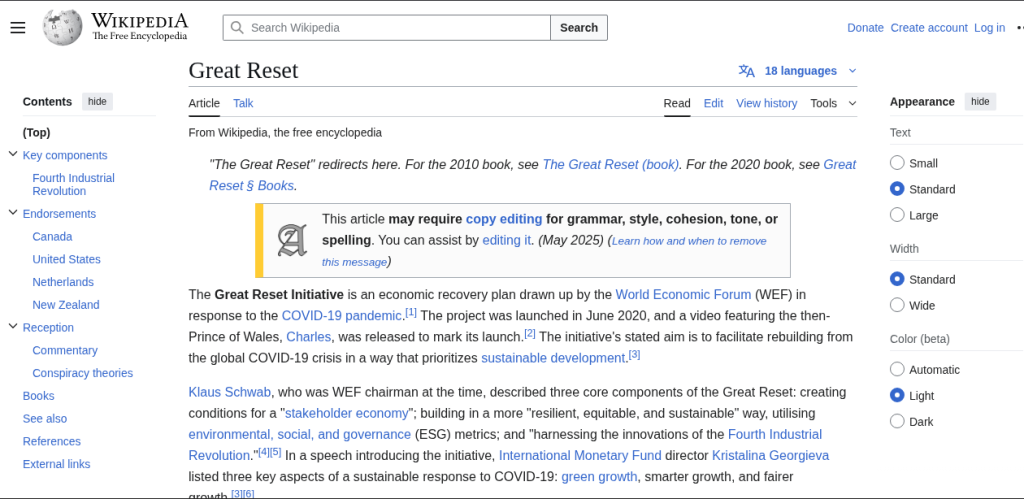Open stakeholder economy link
This screenshot has height=499, width=1024.
347,413
